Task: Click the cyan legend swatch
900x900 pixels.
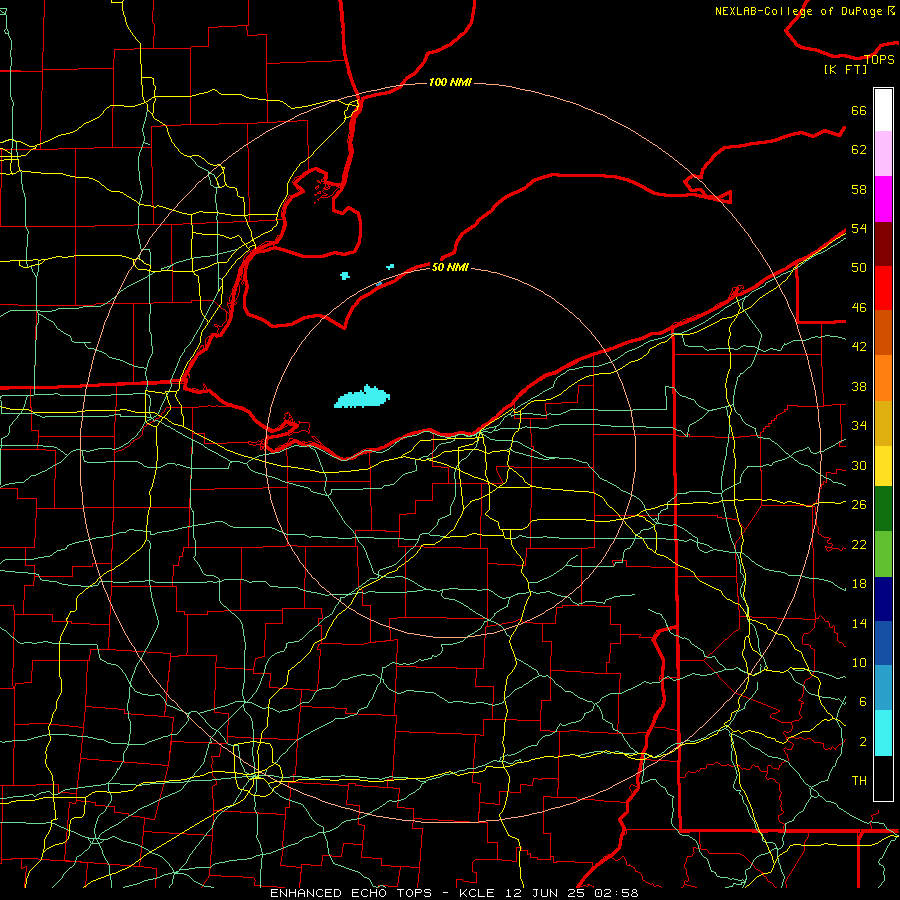Action: (883, 734)
